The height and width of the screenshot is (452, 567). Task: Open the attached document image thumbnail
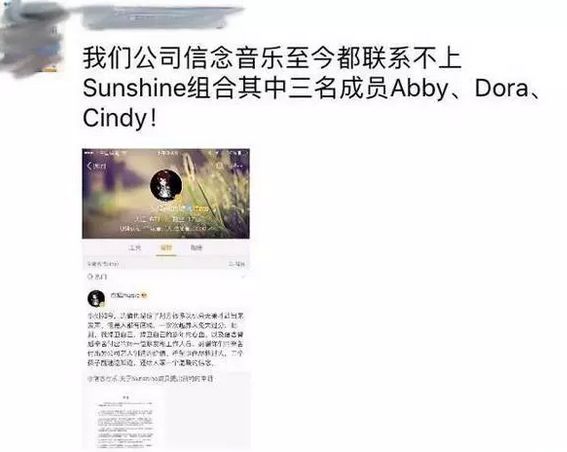click(x=125, y=421)
